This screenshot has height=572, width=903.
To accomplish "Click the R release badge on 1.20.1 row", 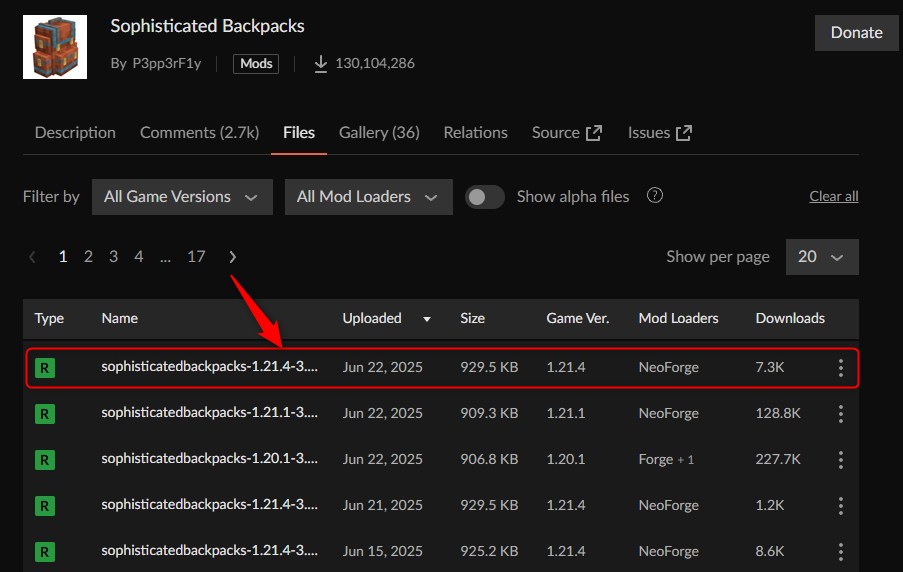I will coord(45,460).
